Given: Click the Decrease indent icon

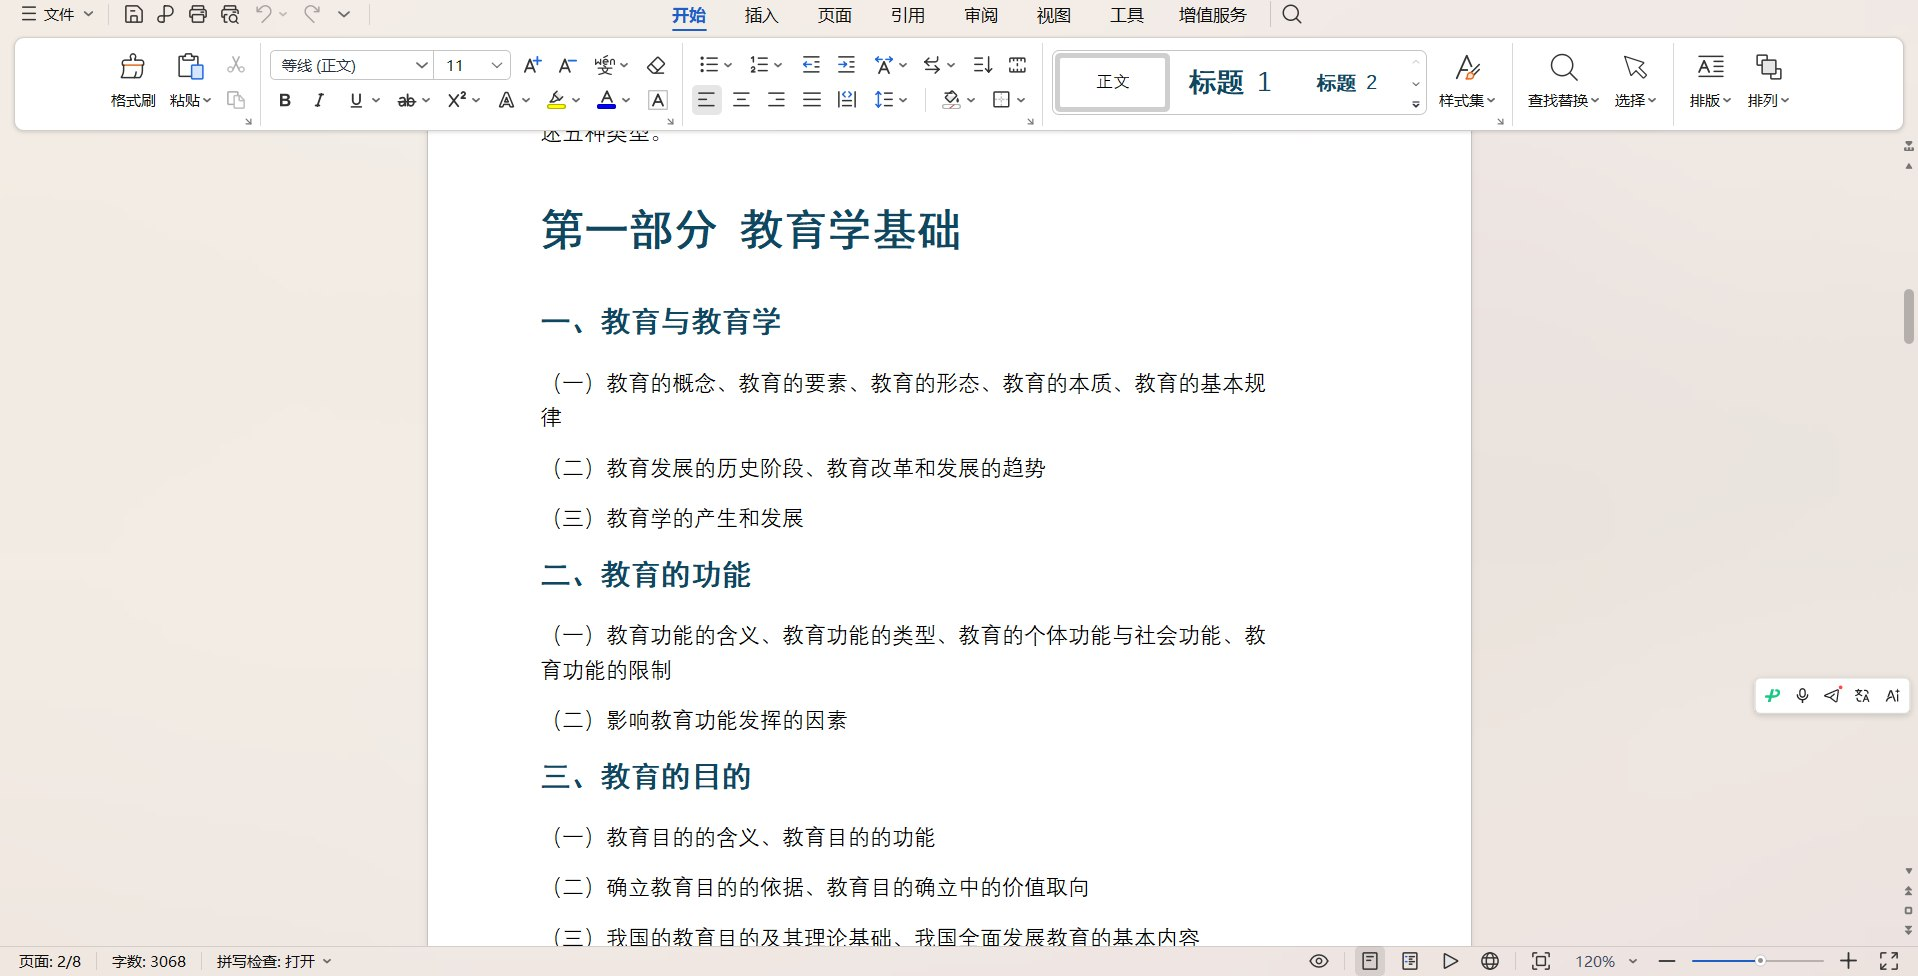Looking at the screenshot, I should [811, 65].
